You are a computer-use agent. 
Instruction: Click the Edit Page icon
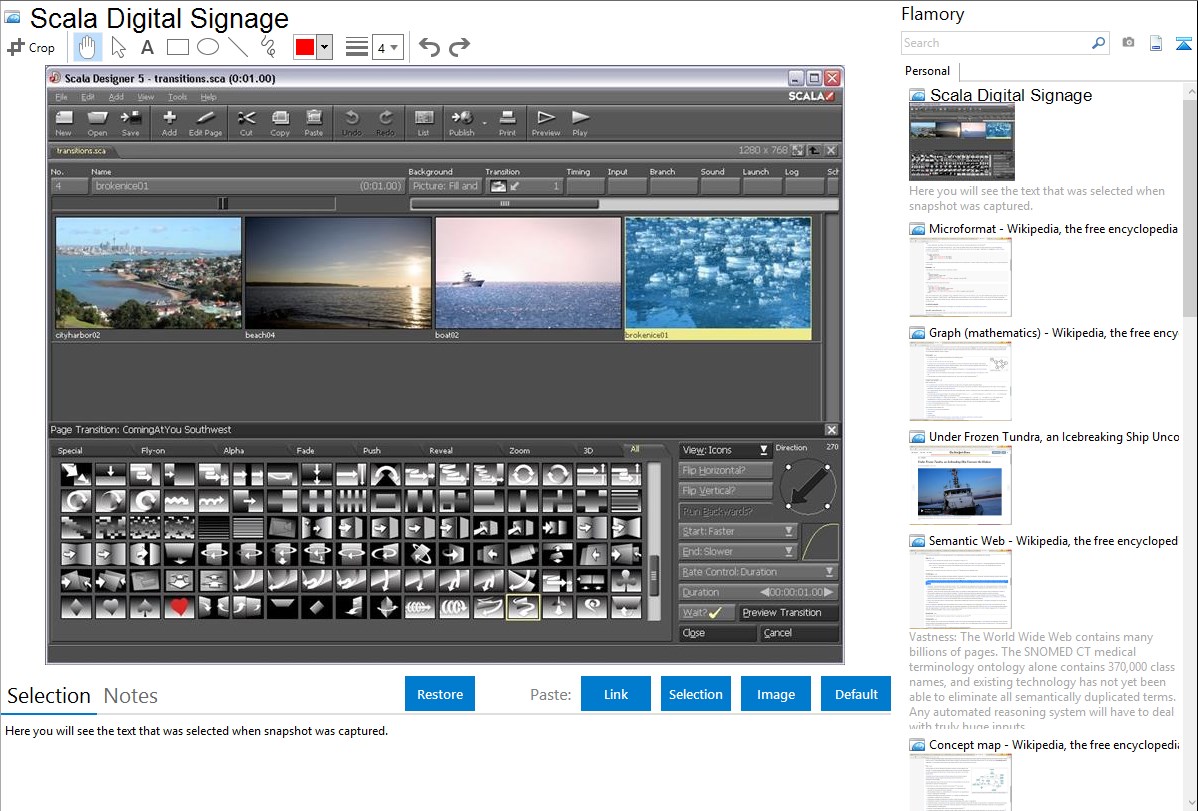click(205, 123)
